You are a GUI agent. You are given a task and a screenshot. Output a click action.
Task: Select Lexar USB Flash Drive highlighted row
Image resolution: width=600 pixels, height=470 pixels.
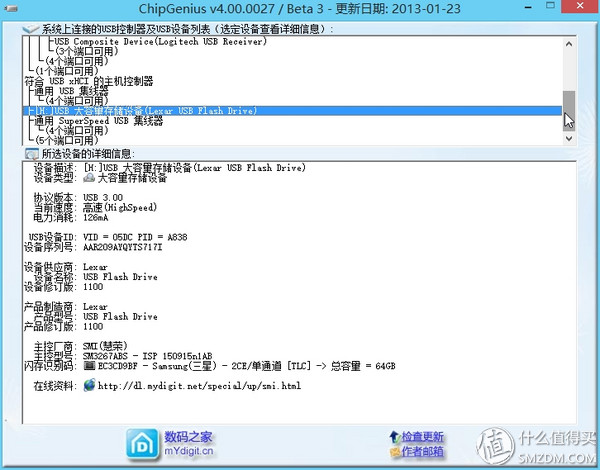(292, 111)
